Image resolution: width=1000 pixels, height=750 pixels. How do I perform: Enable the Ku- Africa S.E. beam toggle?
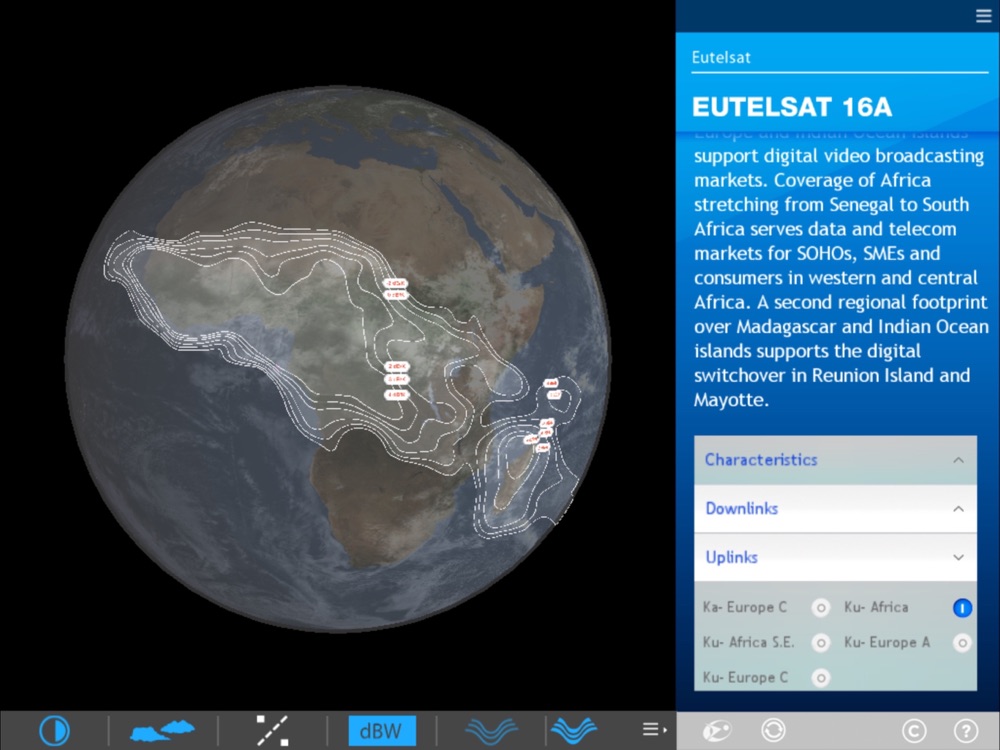821,643
